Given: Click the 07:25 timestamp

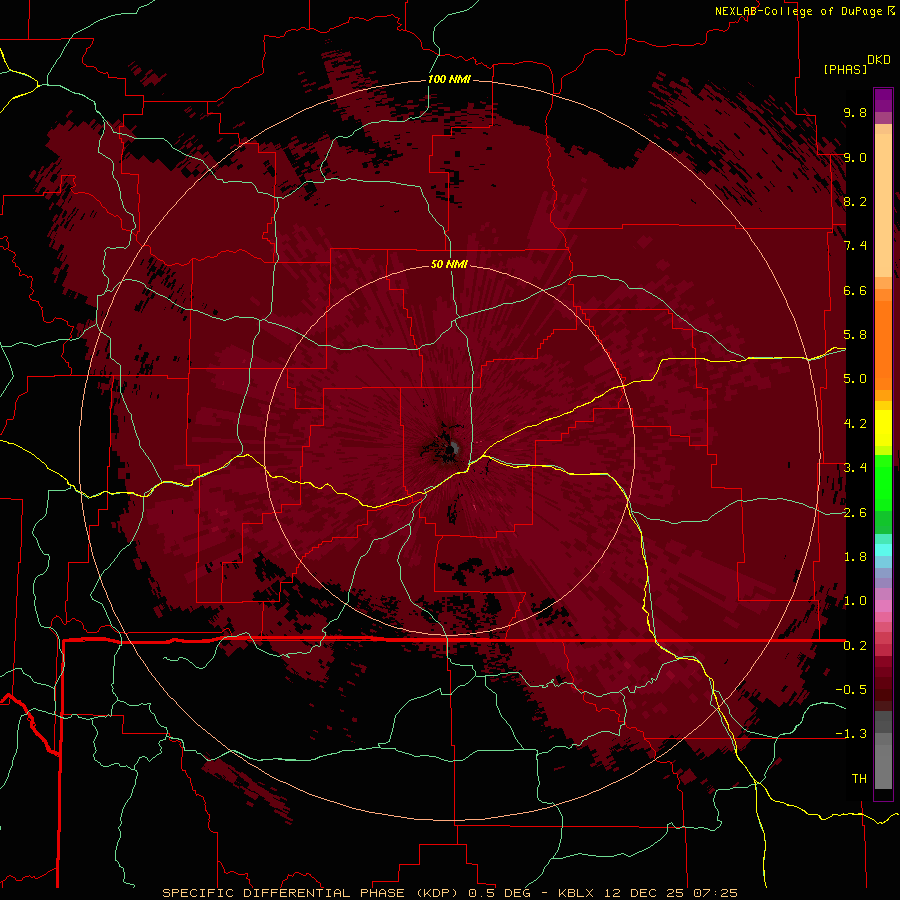Looking at the screenshot, I should pos(715,893).
